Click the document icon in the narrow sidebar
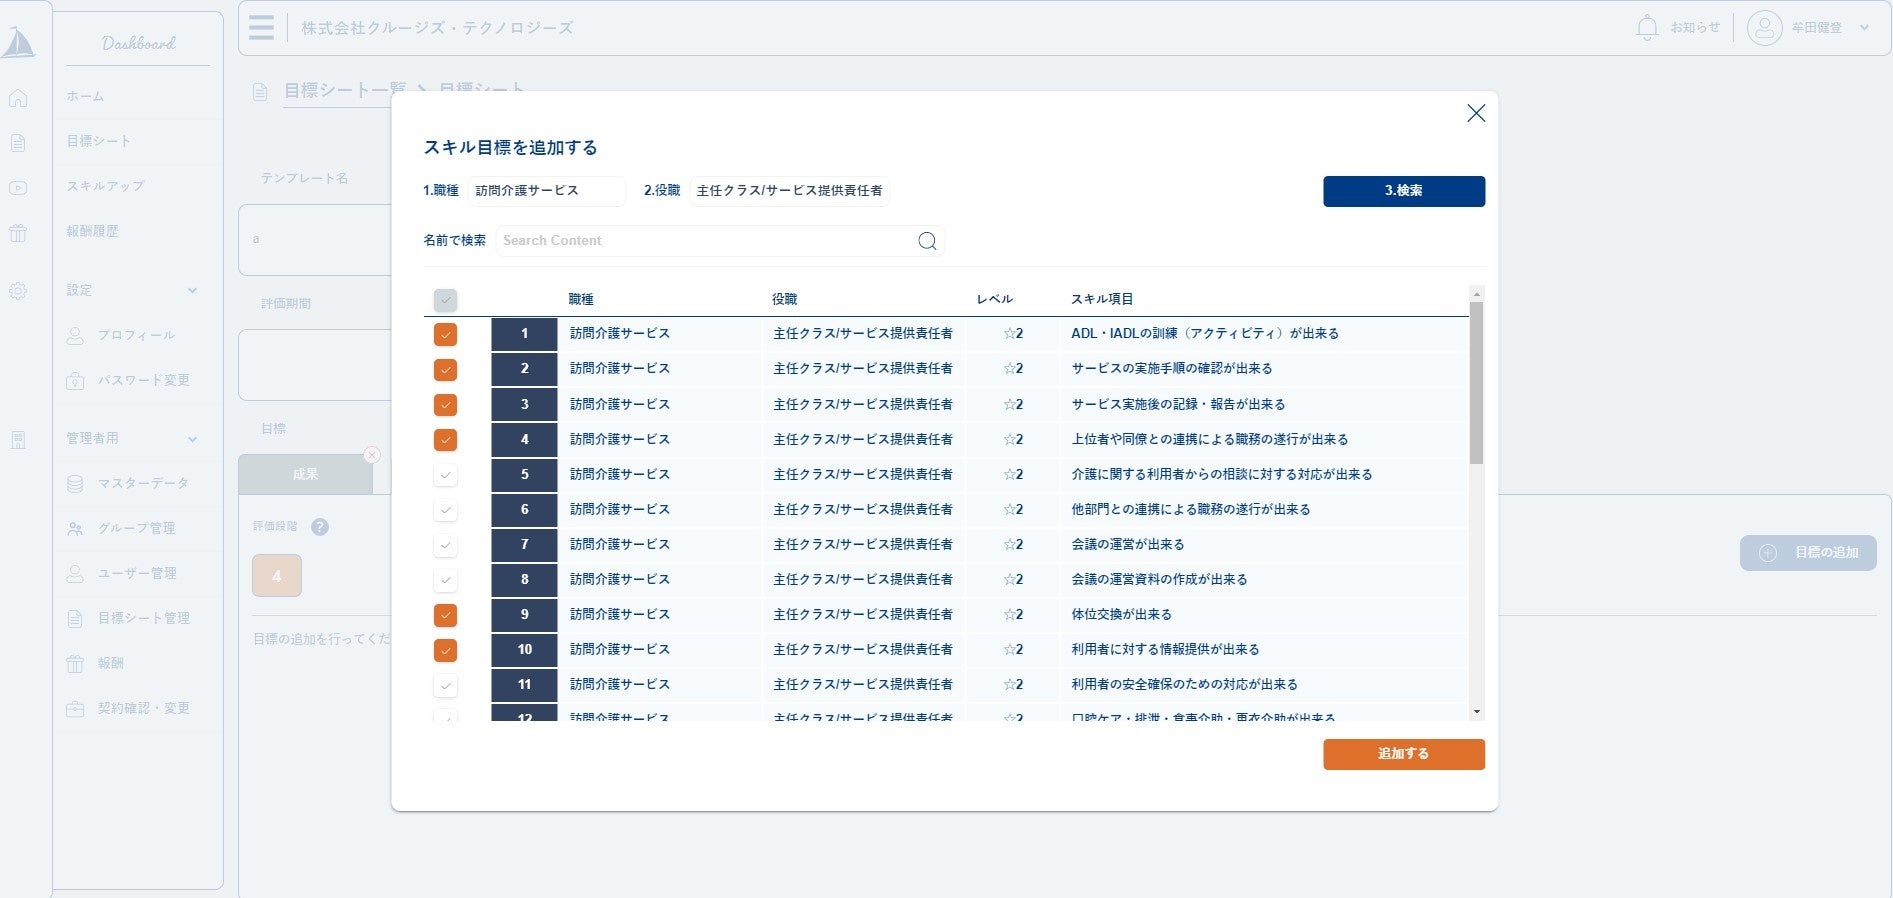The width and height of the screenshot is (1893, 898). click(x=18, y=143)
